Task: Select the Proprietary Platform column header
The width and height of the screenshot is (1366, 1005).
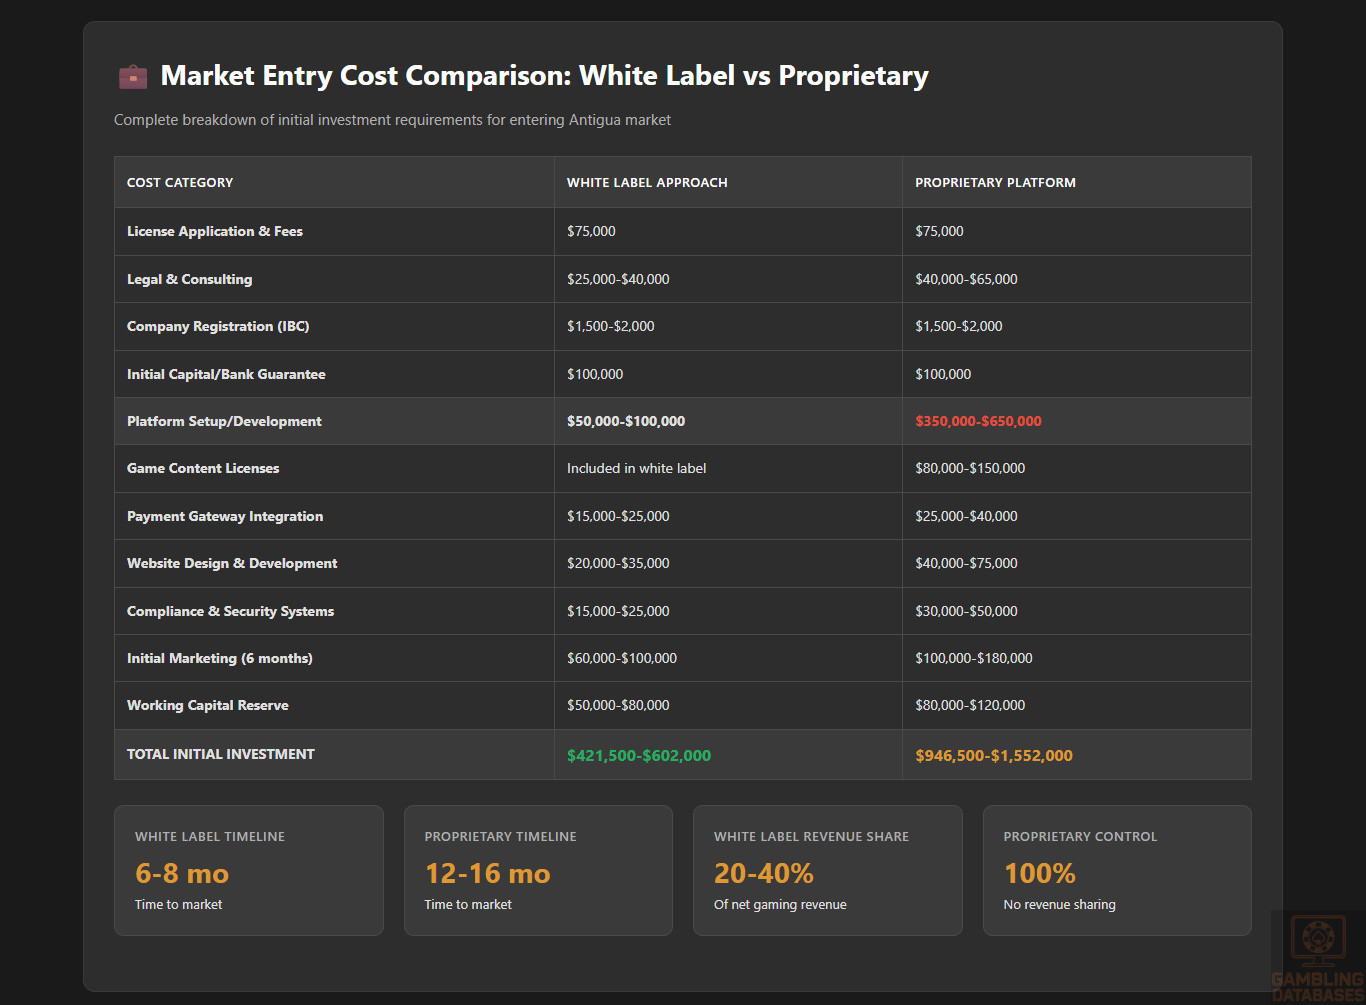Action: tap(995, 183)
